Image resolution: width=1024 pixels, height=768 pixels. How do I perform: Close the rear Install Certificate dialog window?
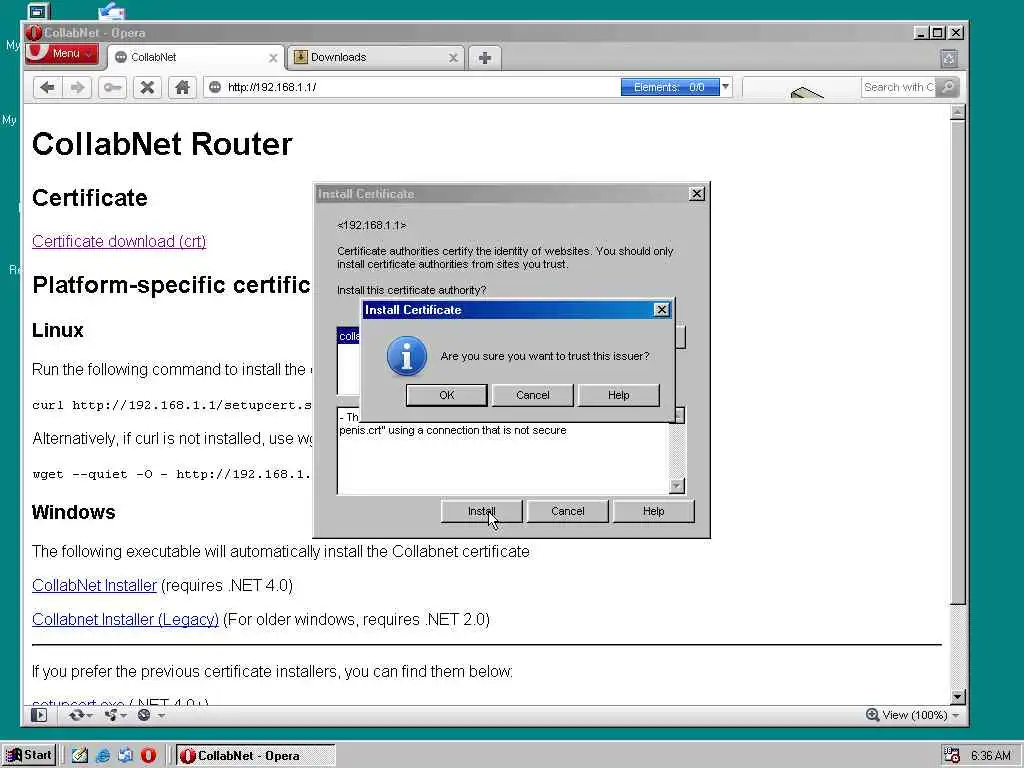click(697, 194)
